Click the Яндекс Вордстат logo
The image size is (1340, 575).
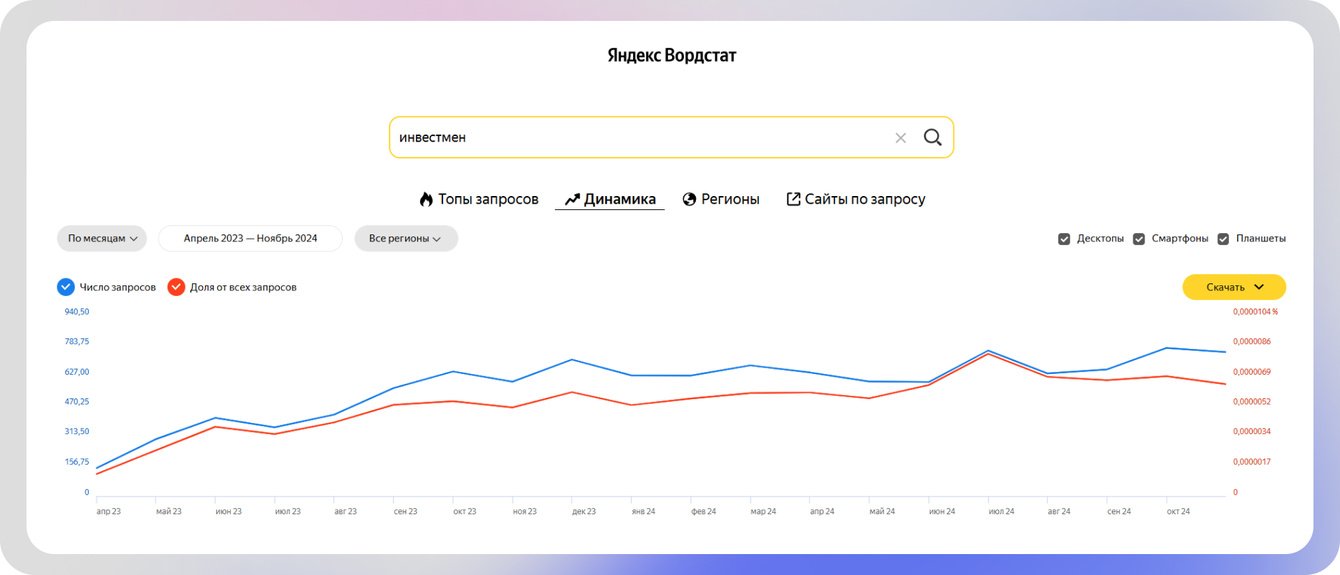click(x=671, y=55)
